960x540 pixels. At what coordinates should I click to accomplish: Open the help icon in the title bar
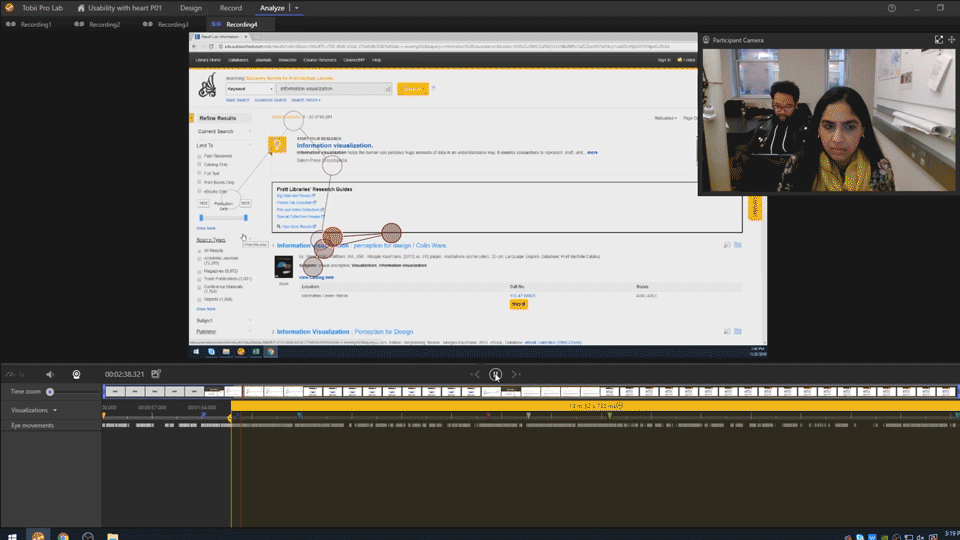pyautogui.click(x=891, y=8)
